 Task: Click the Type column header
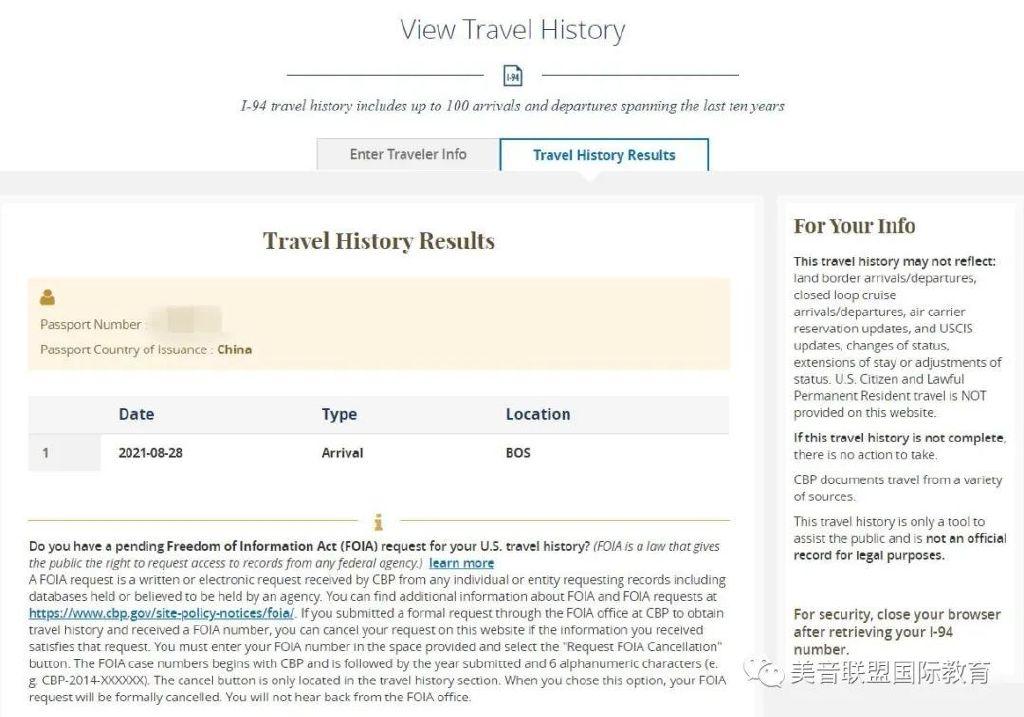tap(339, 414)
